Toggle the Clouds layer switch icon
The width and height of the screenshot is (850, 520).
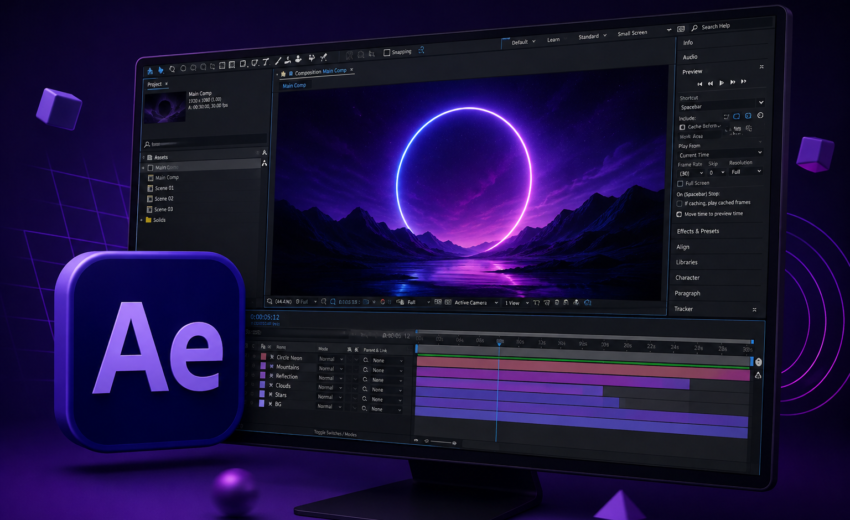[x=271, y=385]
